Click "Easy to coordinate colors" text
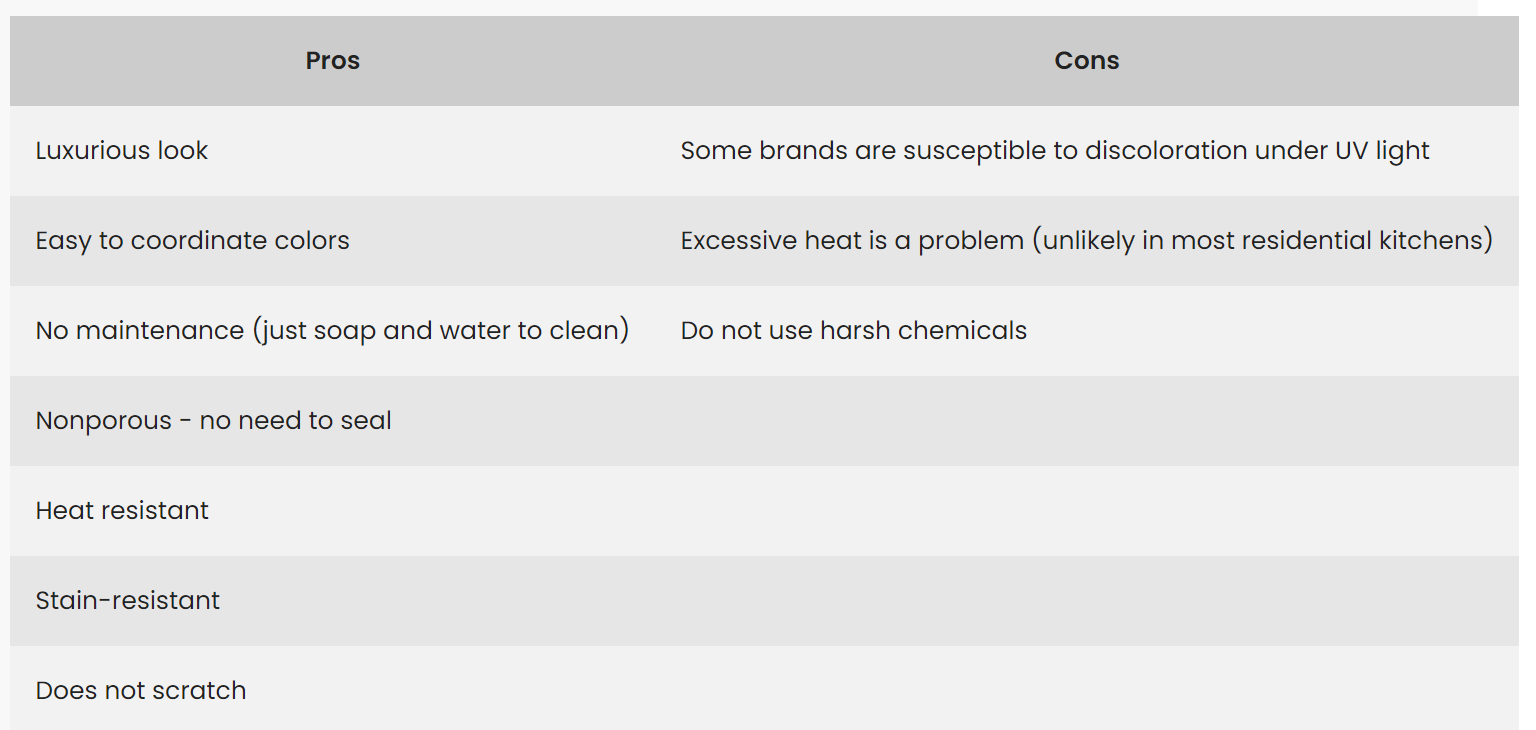This screenshot has height=730, width=1536. coord(192,241)
